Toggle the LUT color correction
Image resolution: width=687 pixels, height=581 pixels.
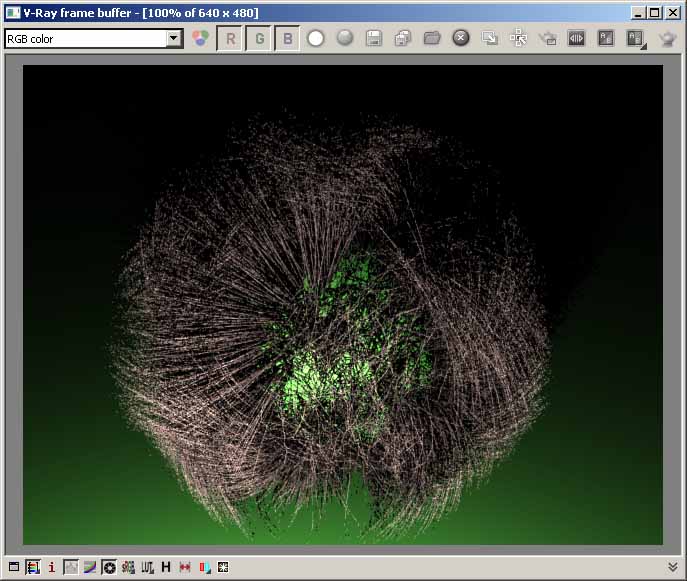click(x=147, y=567)
